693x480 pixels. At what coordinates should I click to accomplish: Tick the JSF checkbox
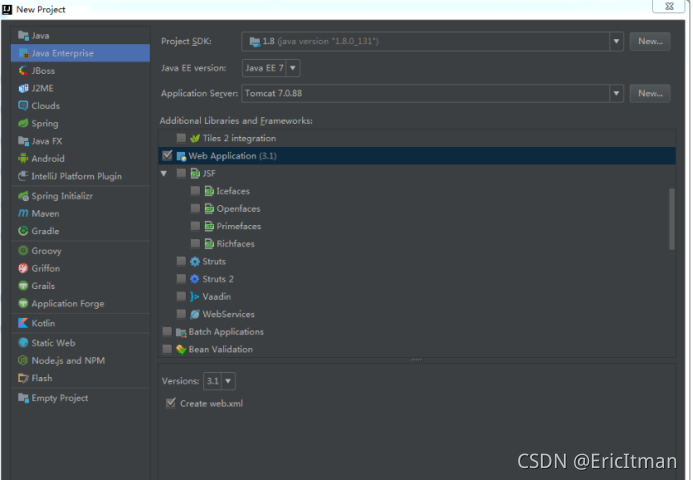tap(181, 173)
